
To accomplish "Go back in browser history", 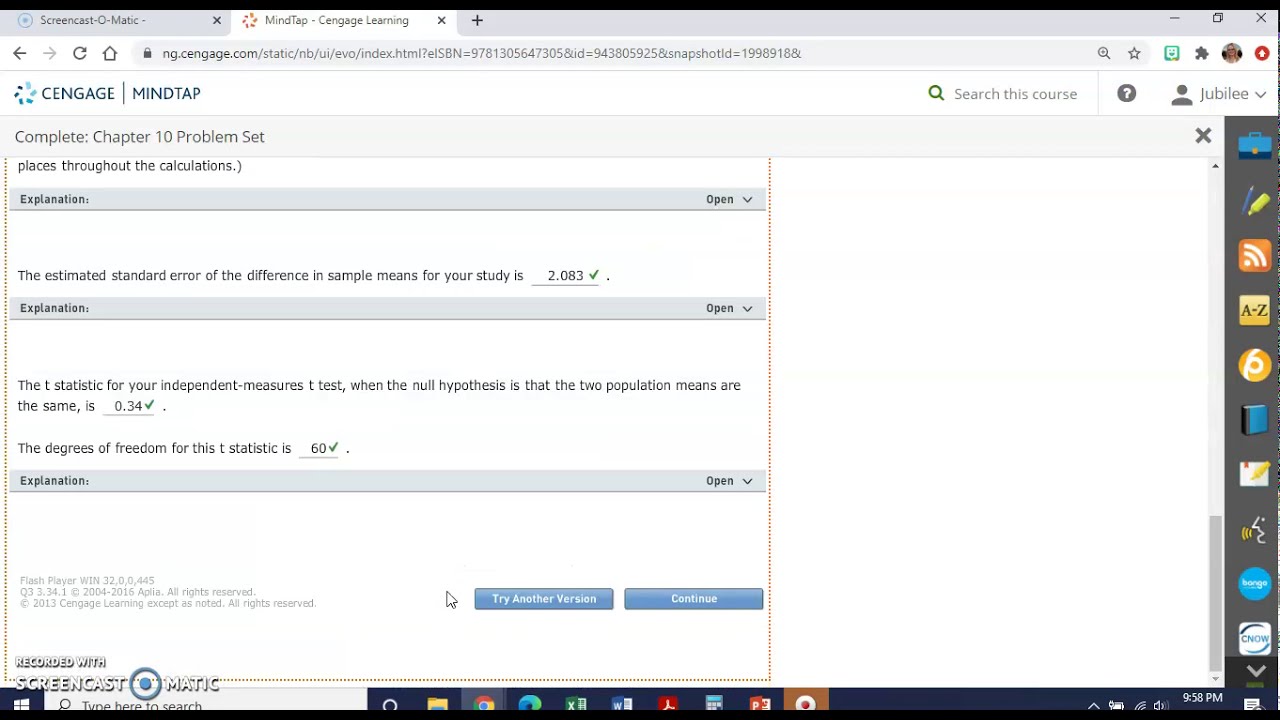I will (x=20, y=53).
